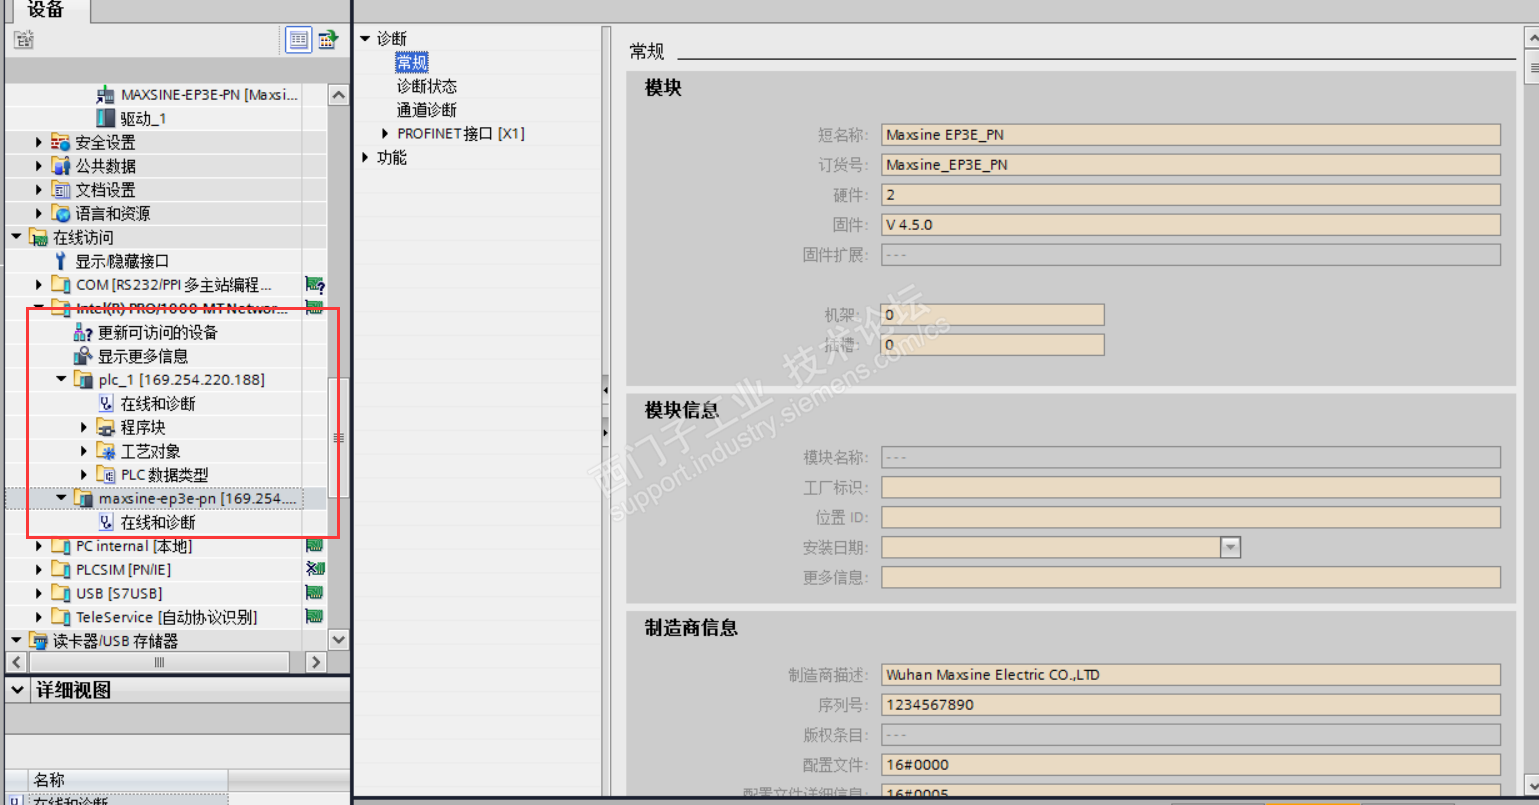Click the project tree scroll down arrow
This screenshot has height=805, width=1539.
339,640
